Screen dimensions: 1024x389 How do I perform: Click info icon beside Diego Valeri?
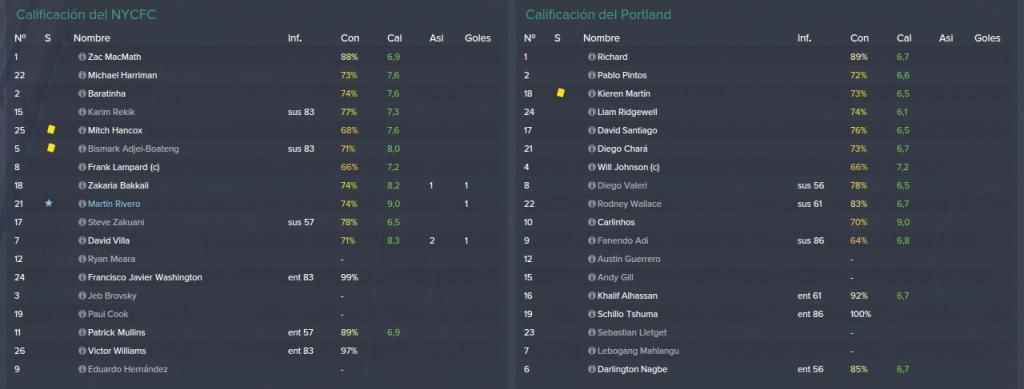click(x=592, y=185)
